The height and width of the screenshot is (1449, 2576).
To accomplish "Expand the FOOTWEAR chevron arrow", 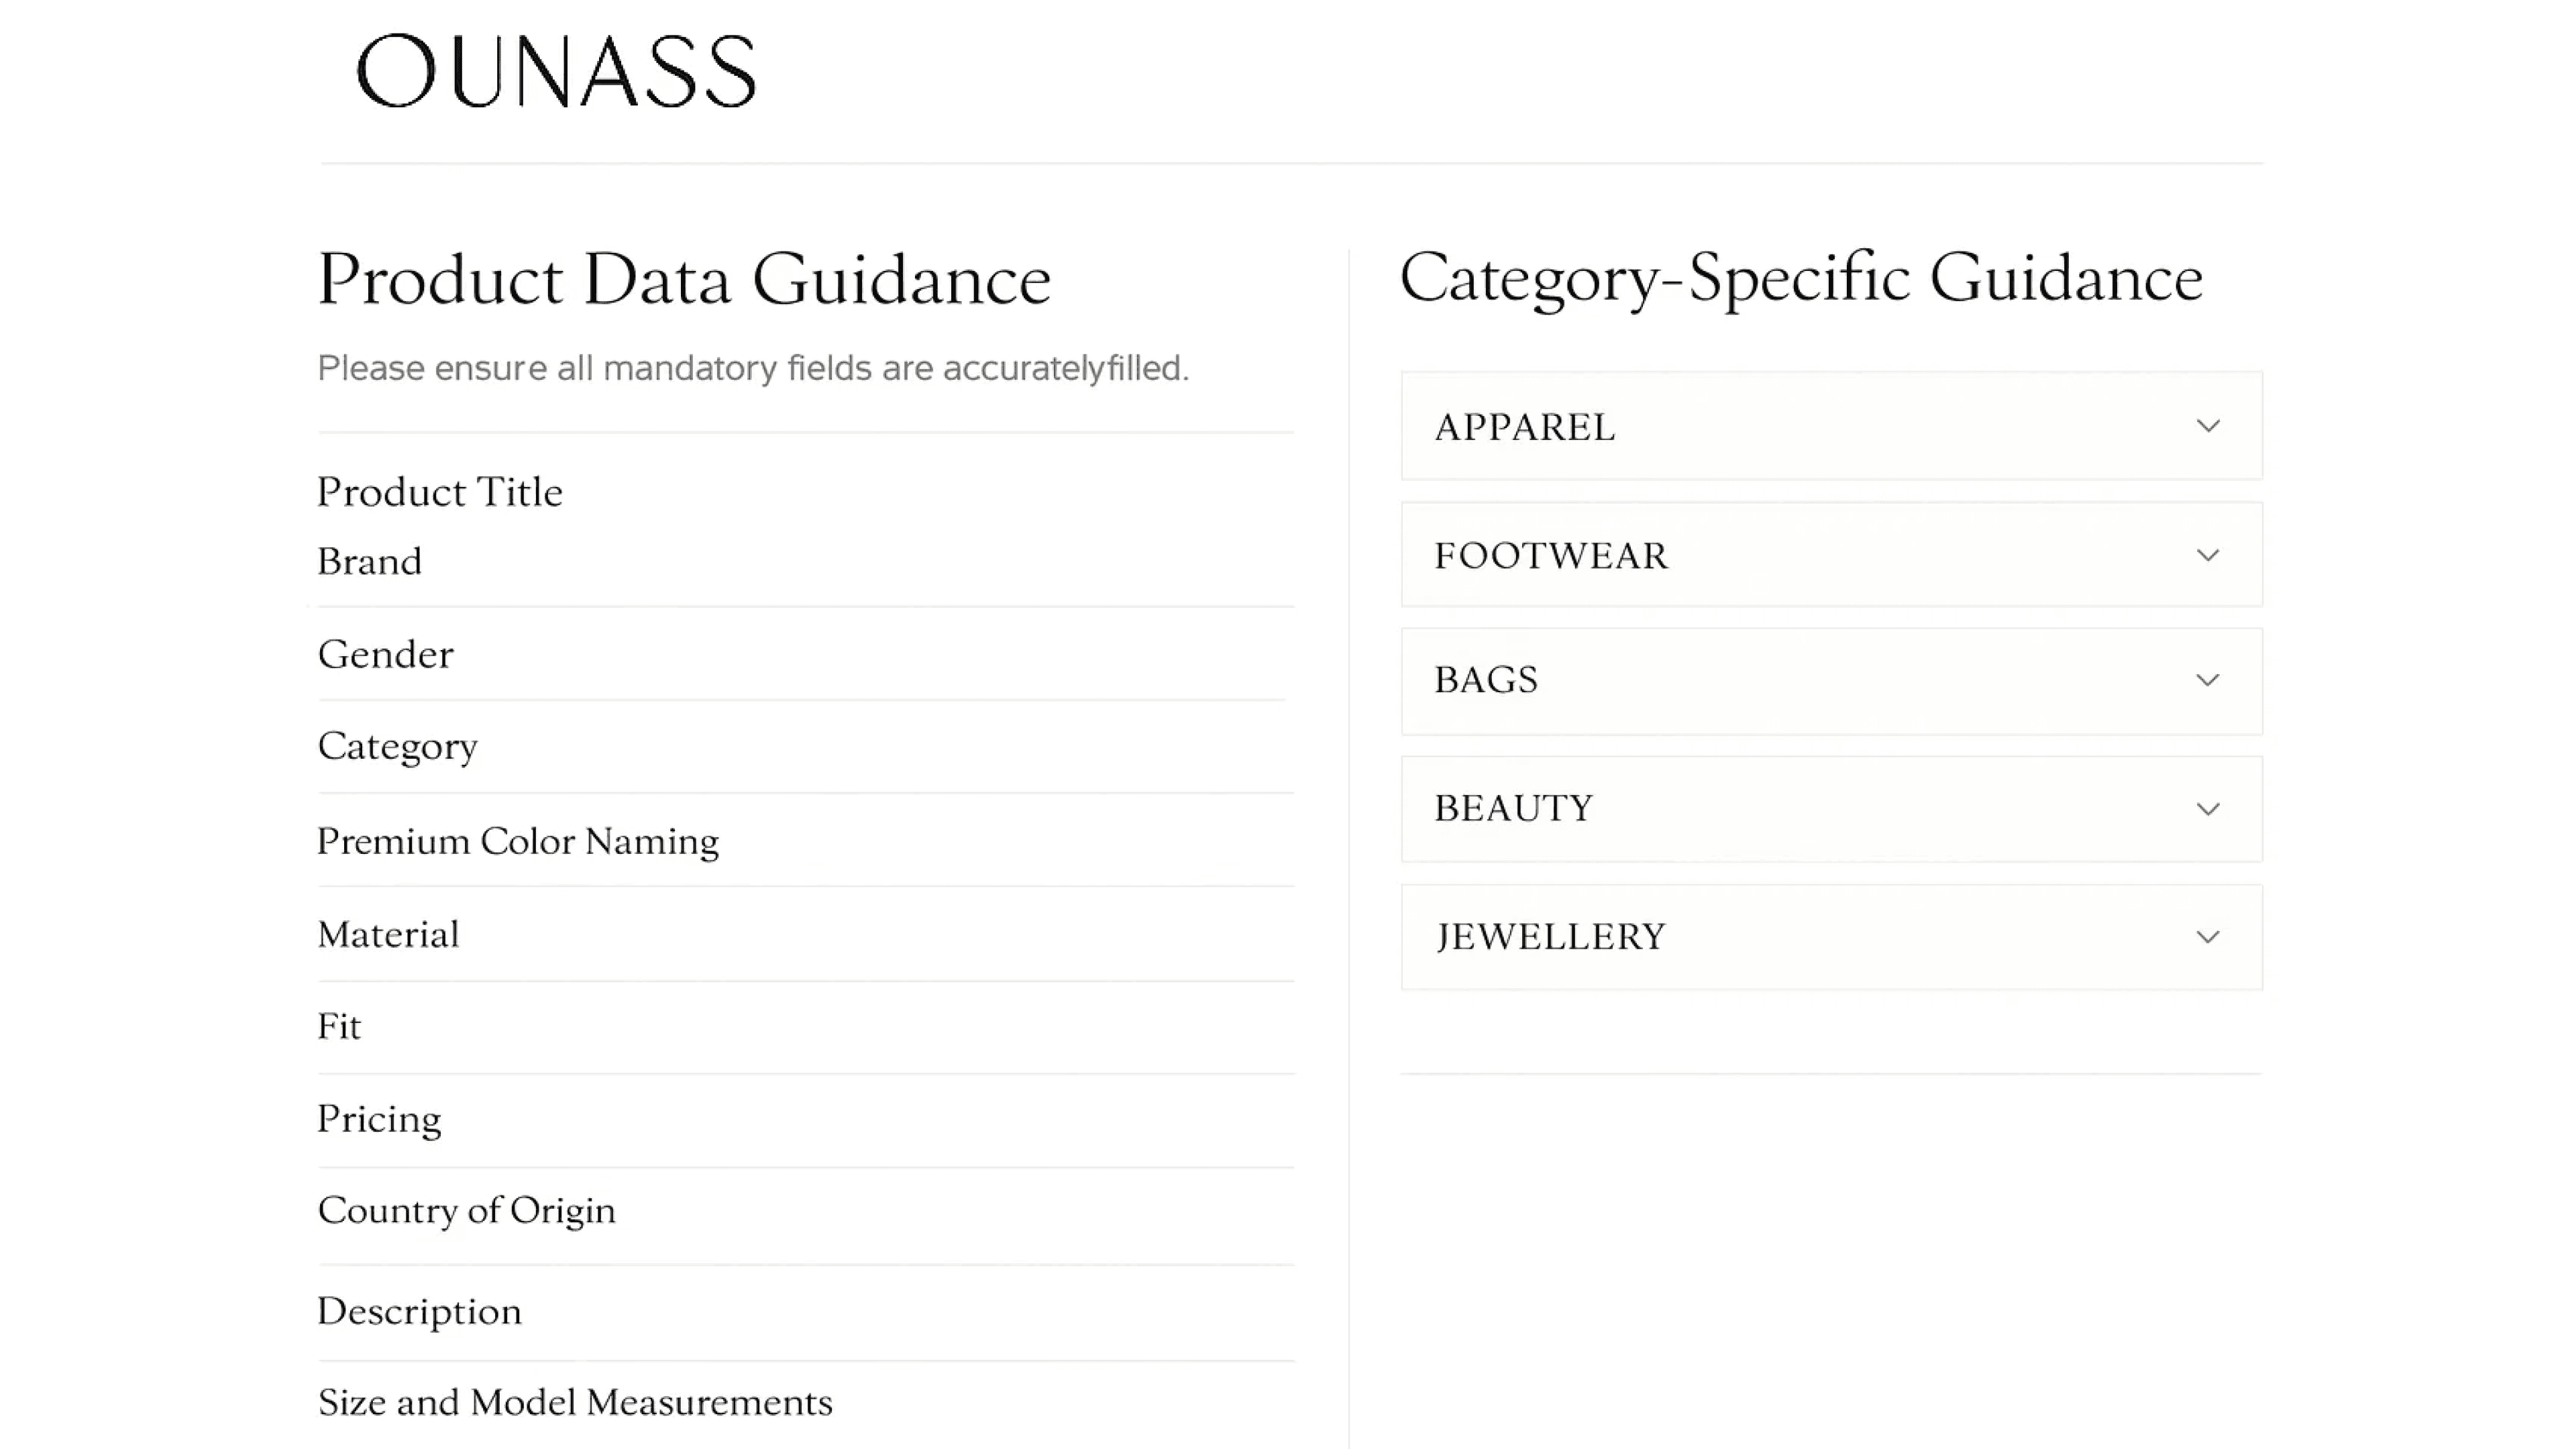I will [2208, 555].
